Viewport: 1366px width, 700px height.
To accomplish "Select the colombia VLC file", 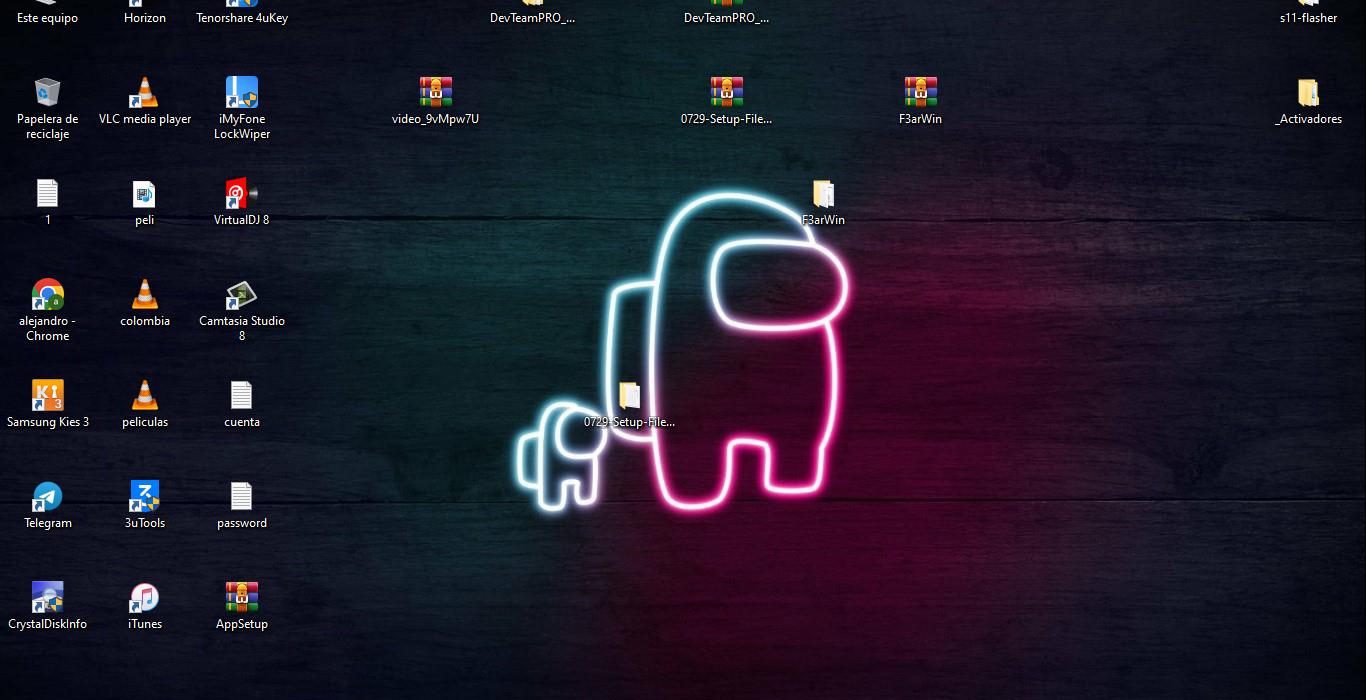I will (x=144, y=295).
